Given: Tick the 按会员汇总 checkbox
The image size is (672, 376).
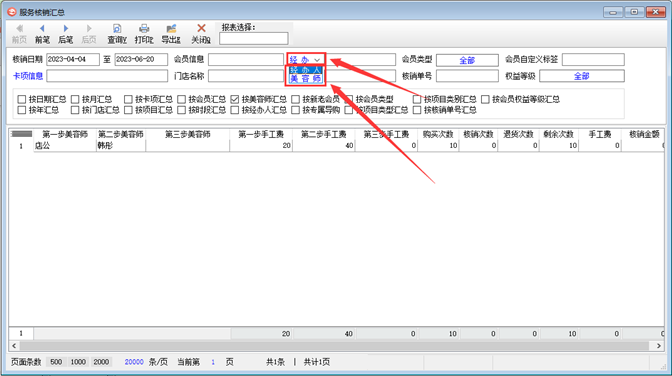Looking at the screenshot, I should [x=181, y=99].
